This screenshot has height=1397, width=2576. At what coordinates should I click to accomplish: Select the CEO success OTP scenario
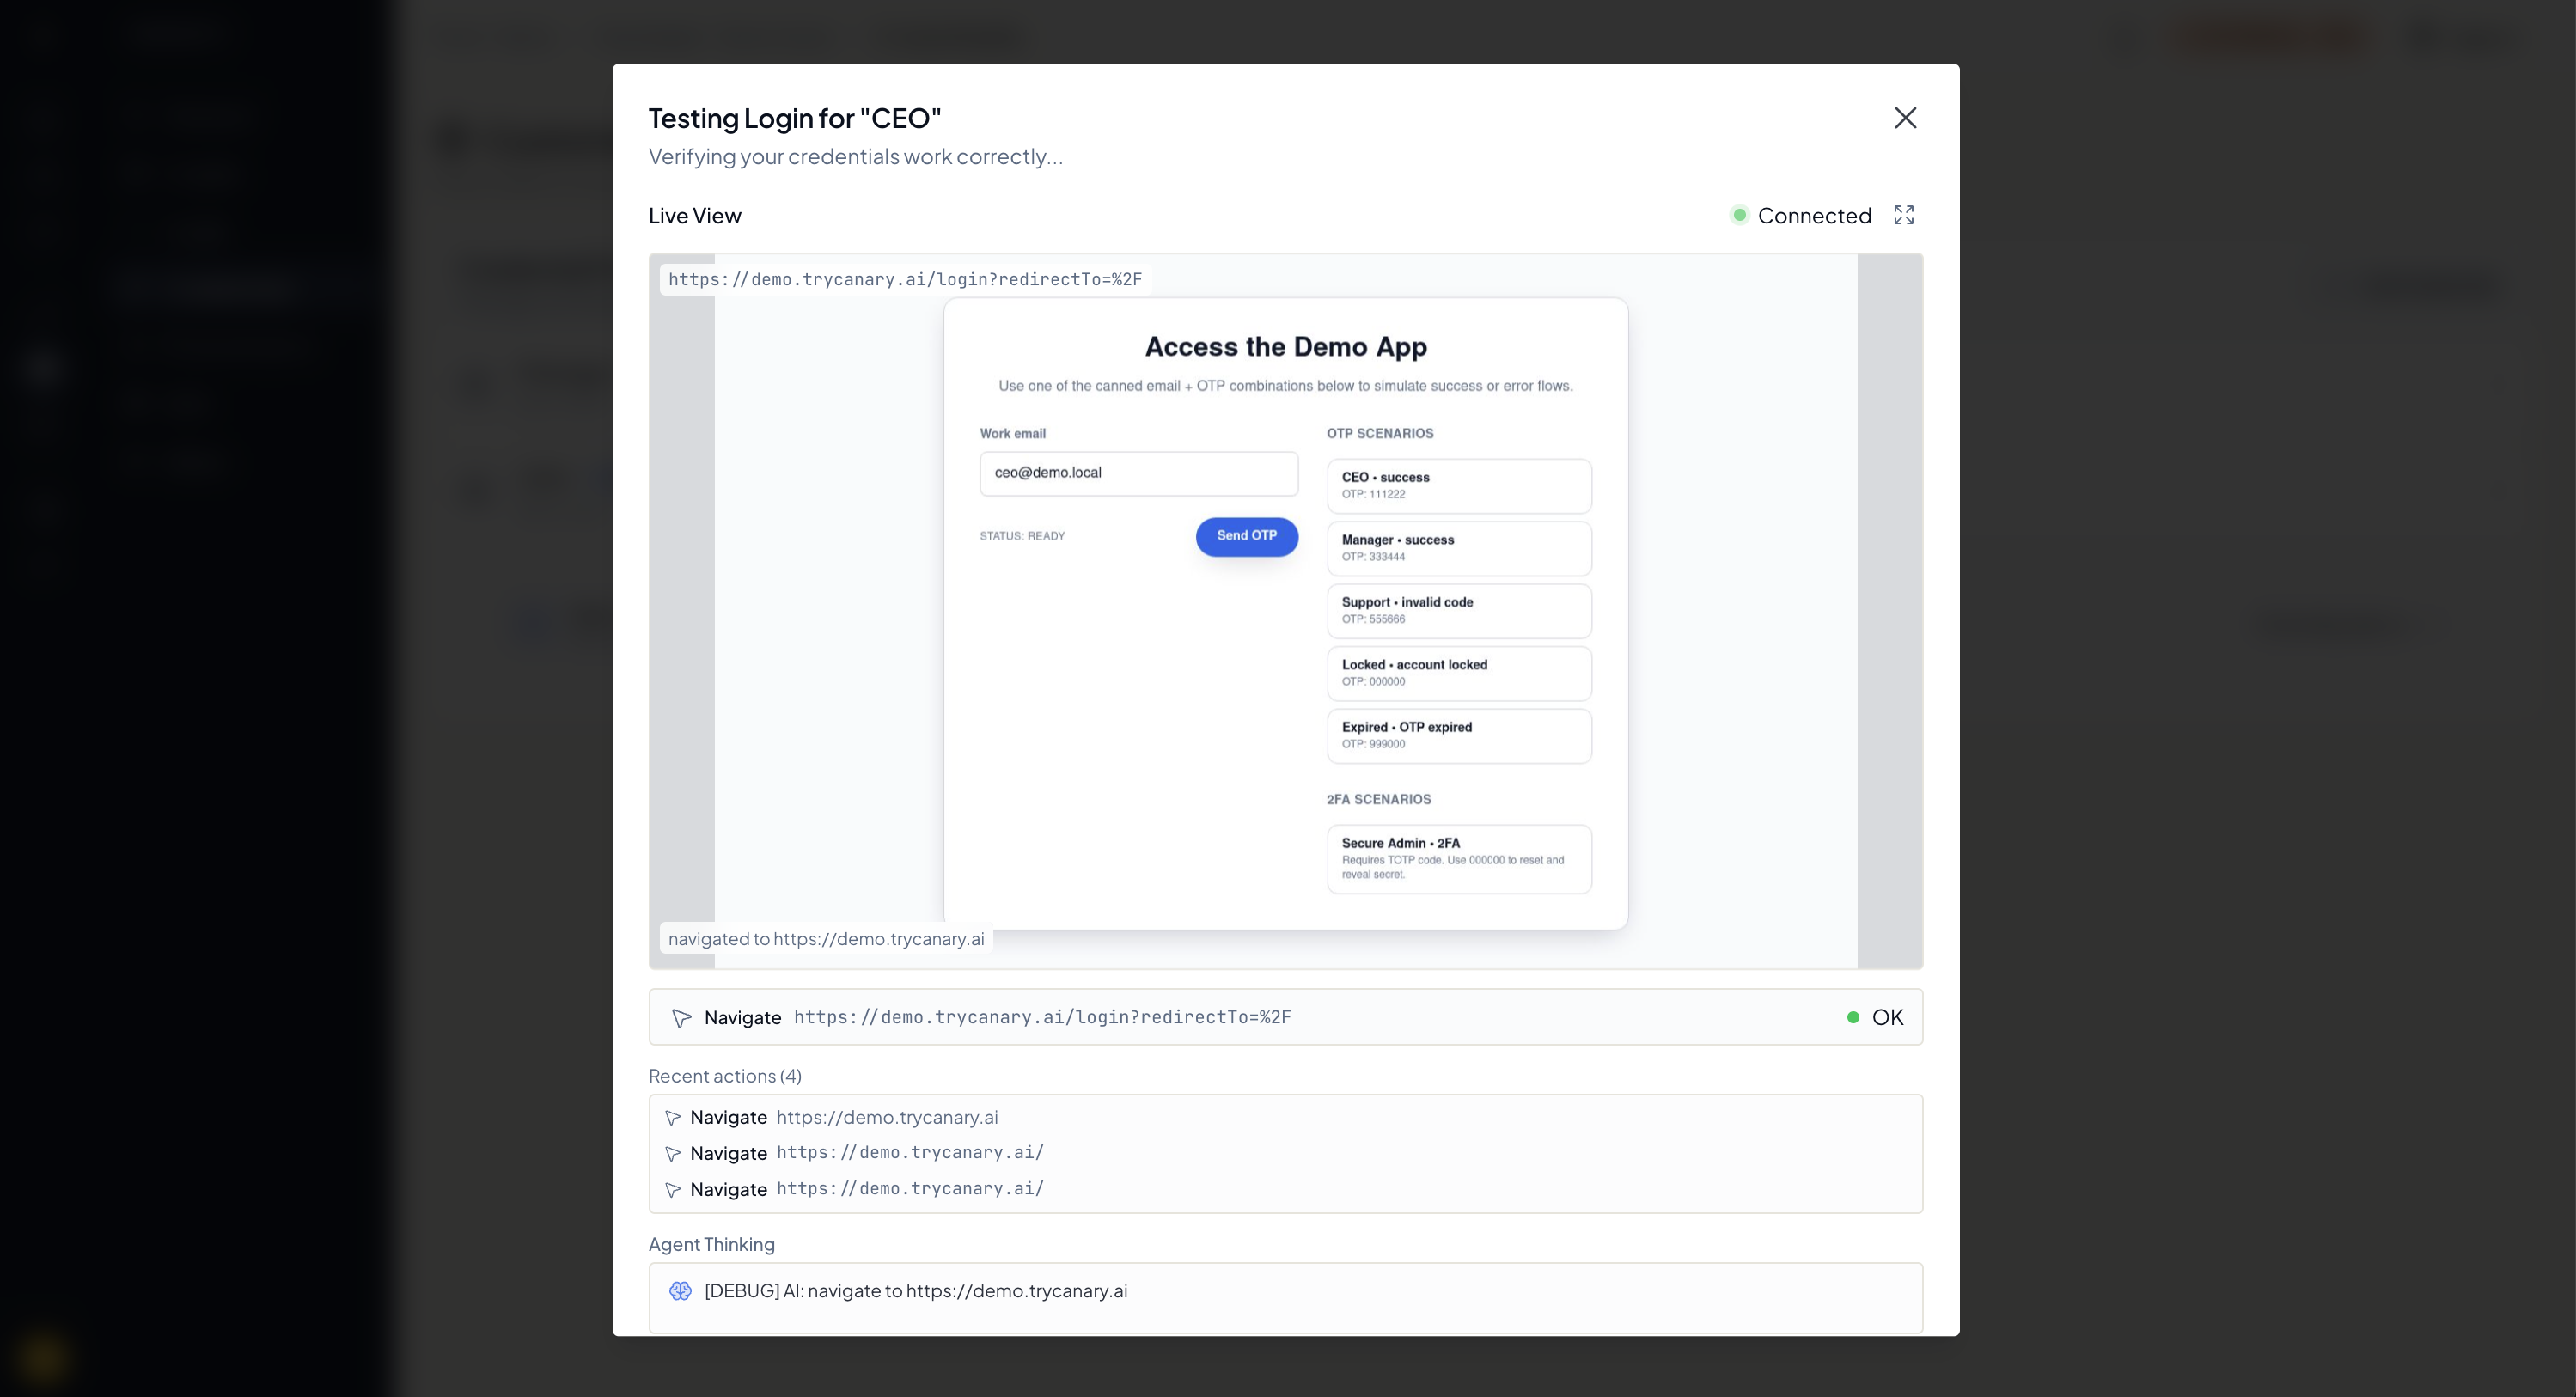[1459, 486]
